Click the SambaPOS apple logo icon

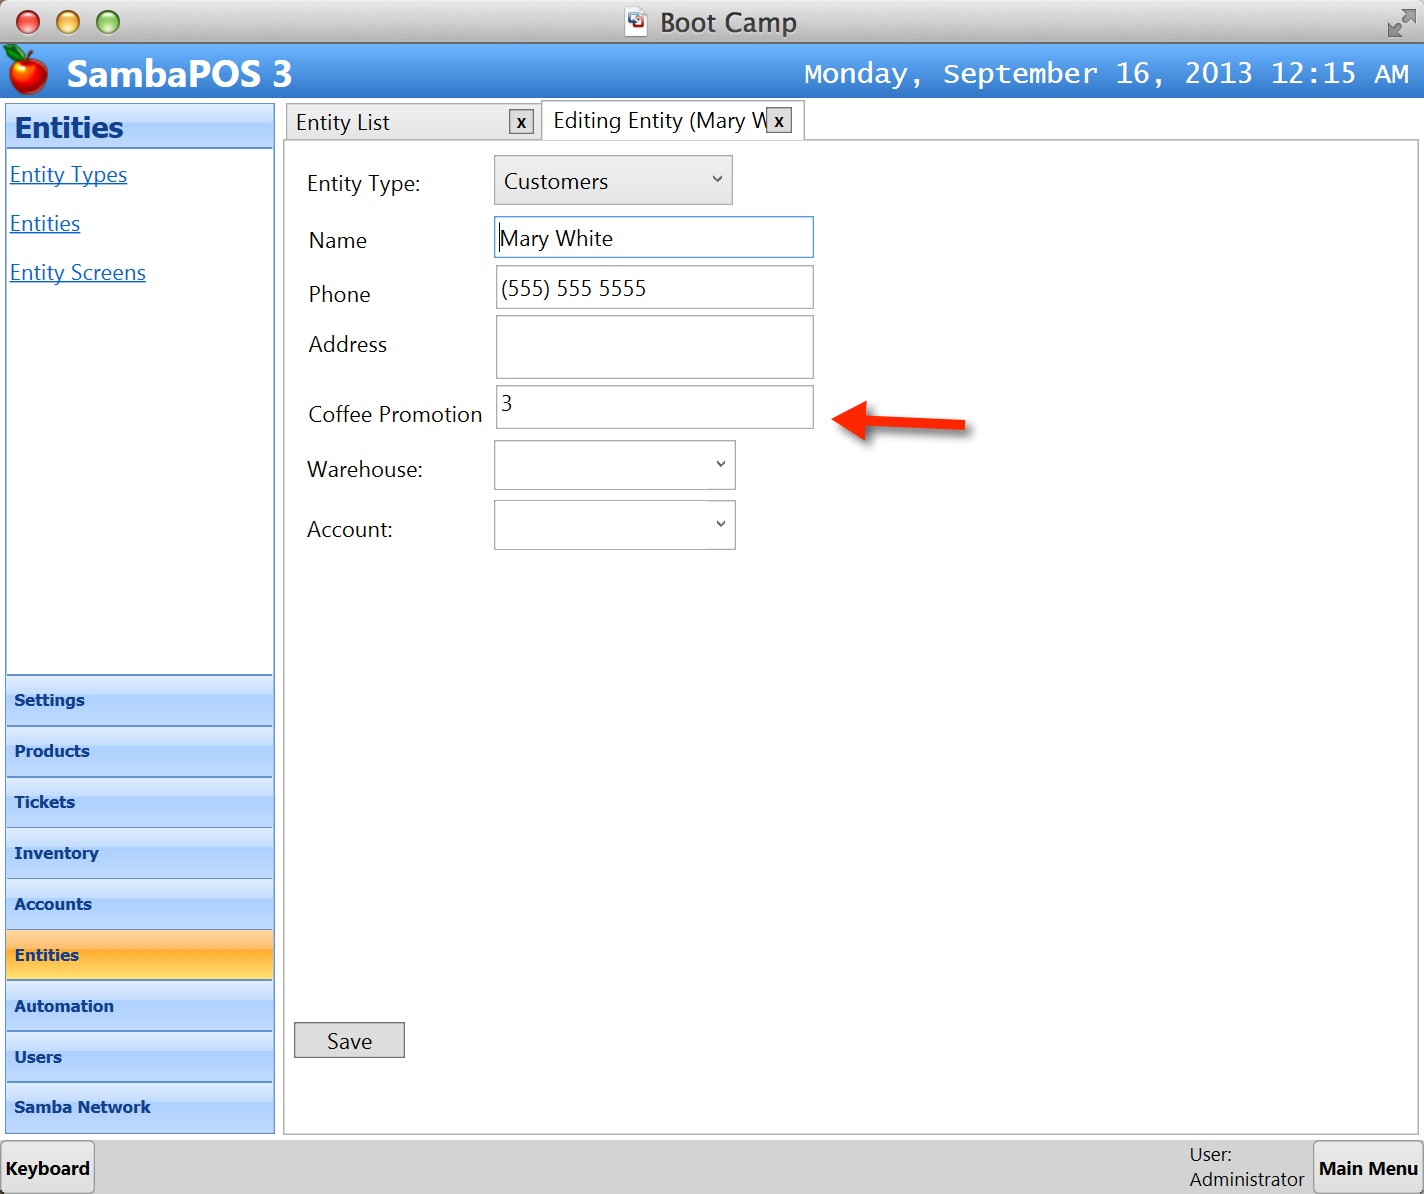[27, 70]
